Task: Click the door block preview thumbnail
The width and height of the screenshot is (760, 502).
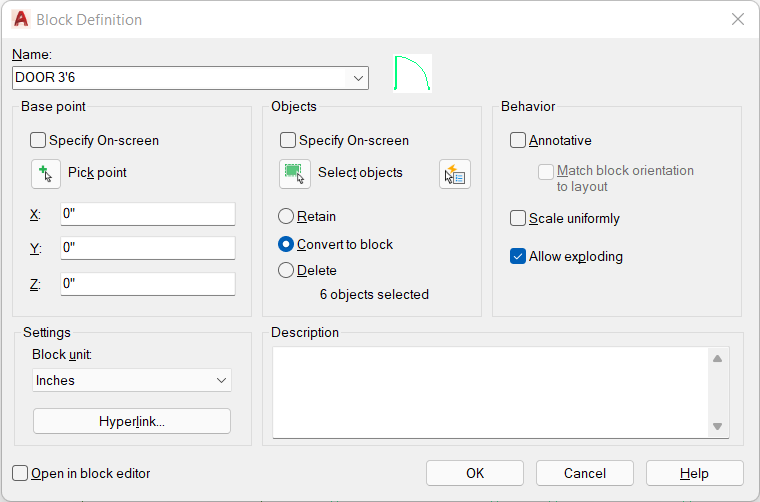Action: click(x=412, y=73)
